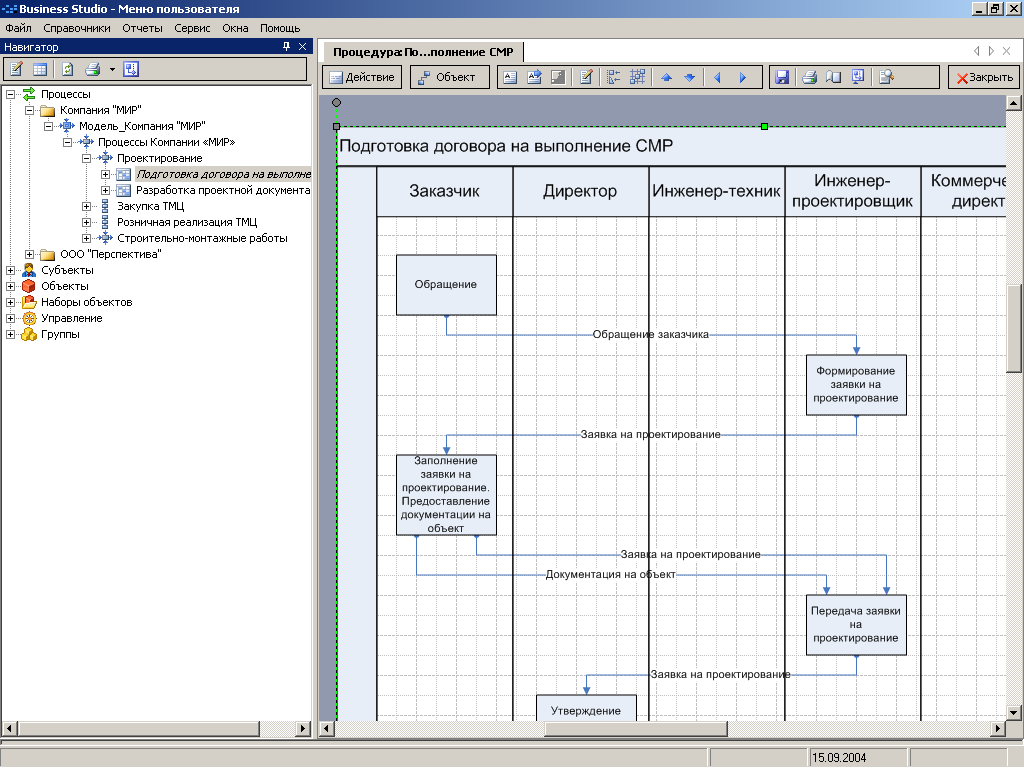Click the align elements tree icon

613,77
